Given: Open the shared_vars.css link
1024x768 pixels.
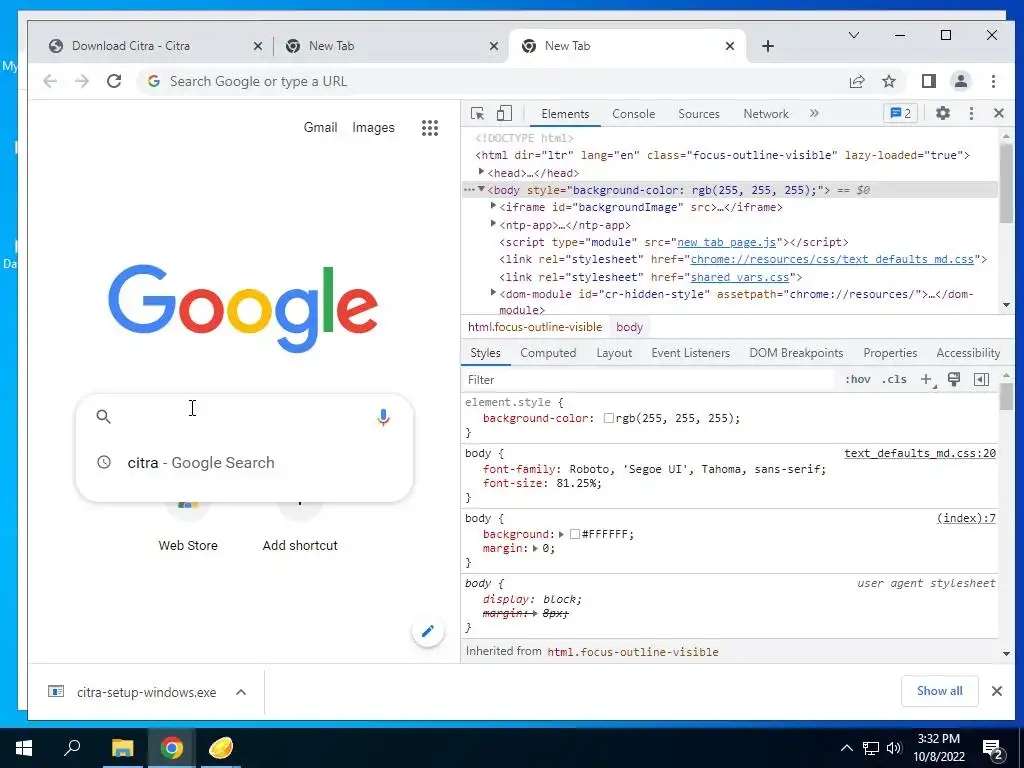Looking at the screenshot, I should click(x=739, y=277).
